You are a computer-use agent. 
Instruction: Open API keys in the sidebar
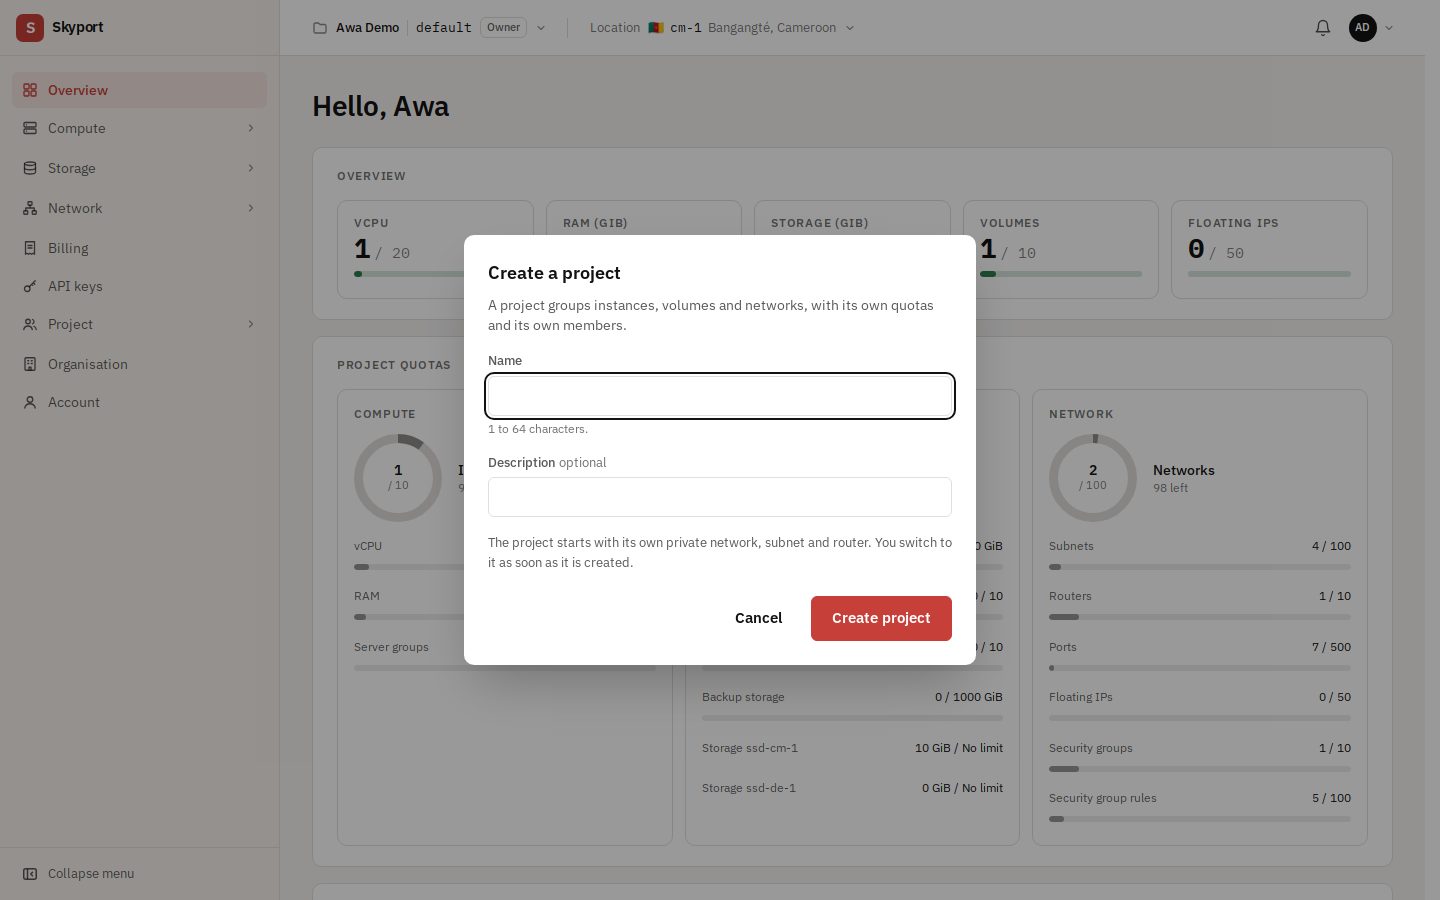click(139, 286)
